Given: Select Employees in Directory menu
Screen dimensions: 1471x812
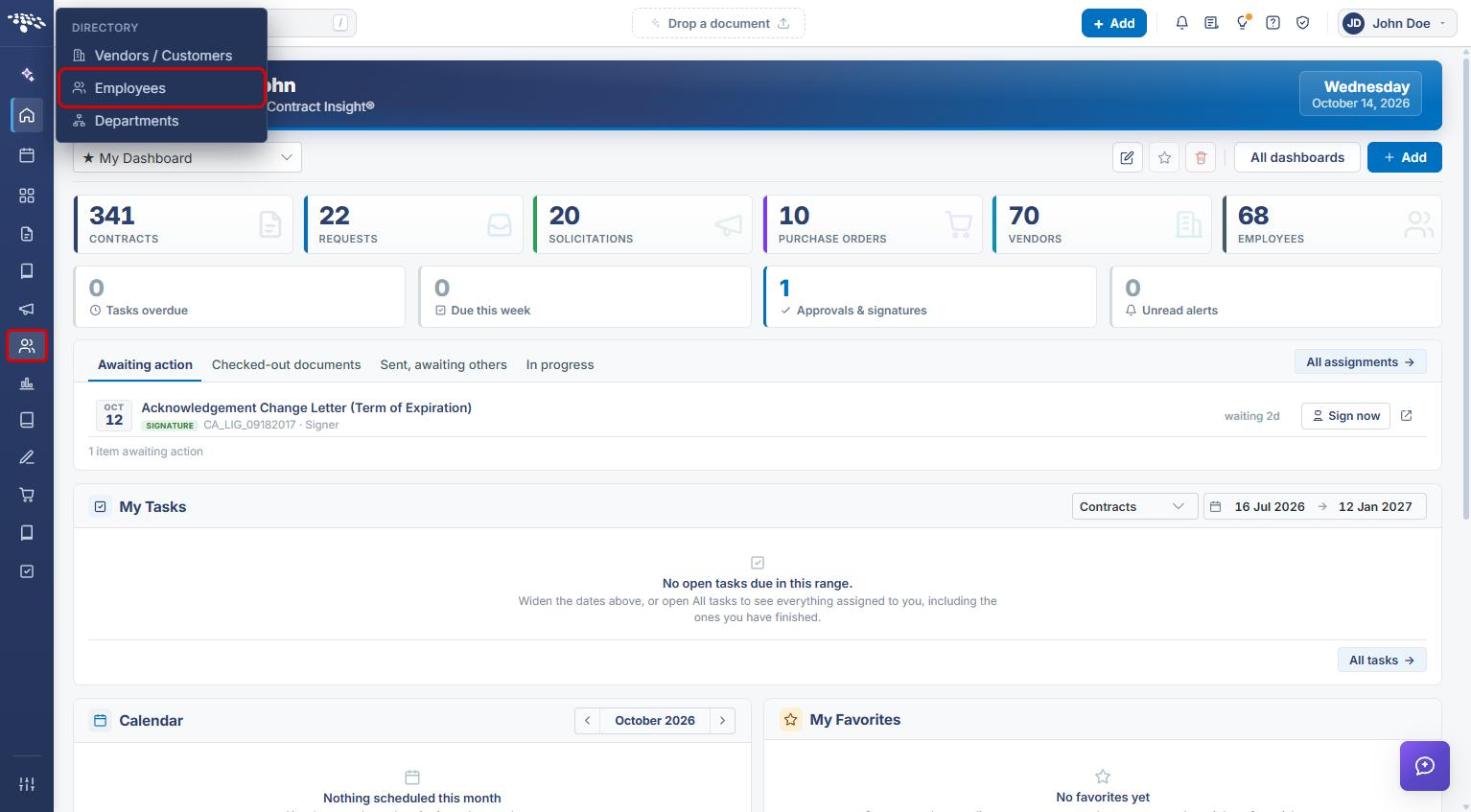Looking at the screenshot, I should [x=162, y=88].
